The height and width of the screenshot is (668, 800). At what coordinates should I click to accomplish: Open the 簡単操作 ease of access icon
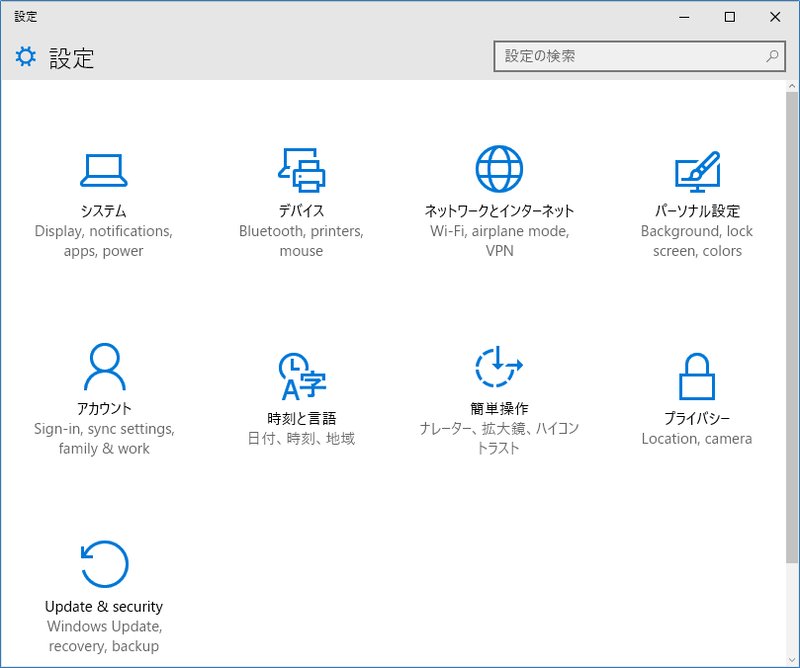(499, 366)
